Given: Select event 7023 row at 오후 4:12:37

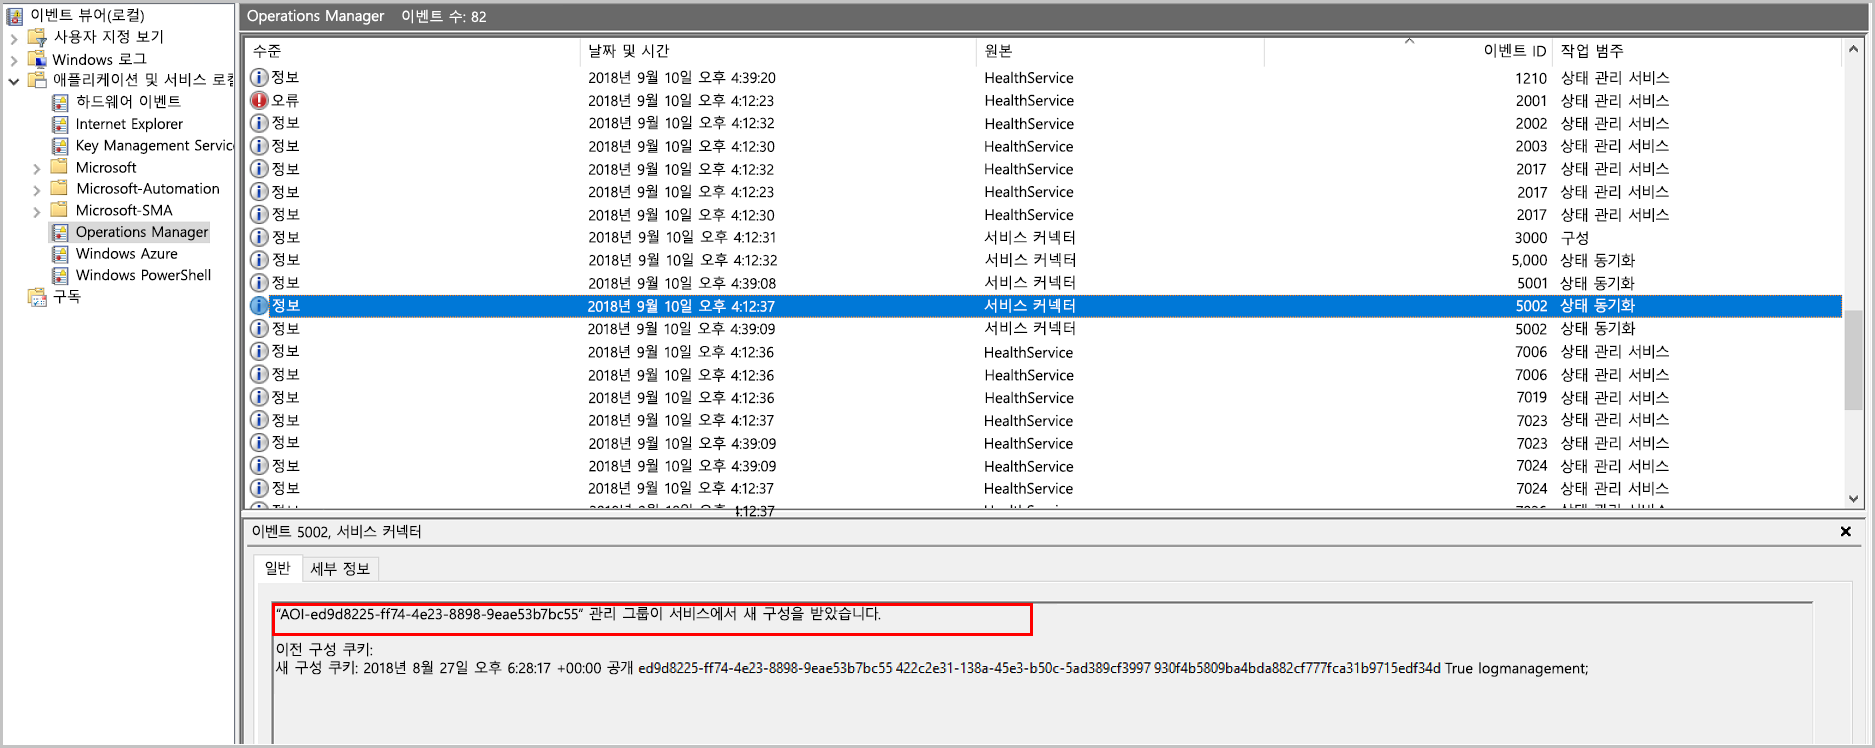Looking at the screenshot, I should click(x=1043, y=420).
